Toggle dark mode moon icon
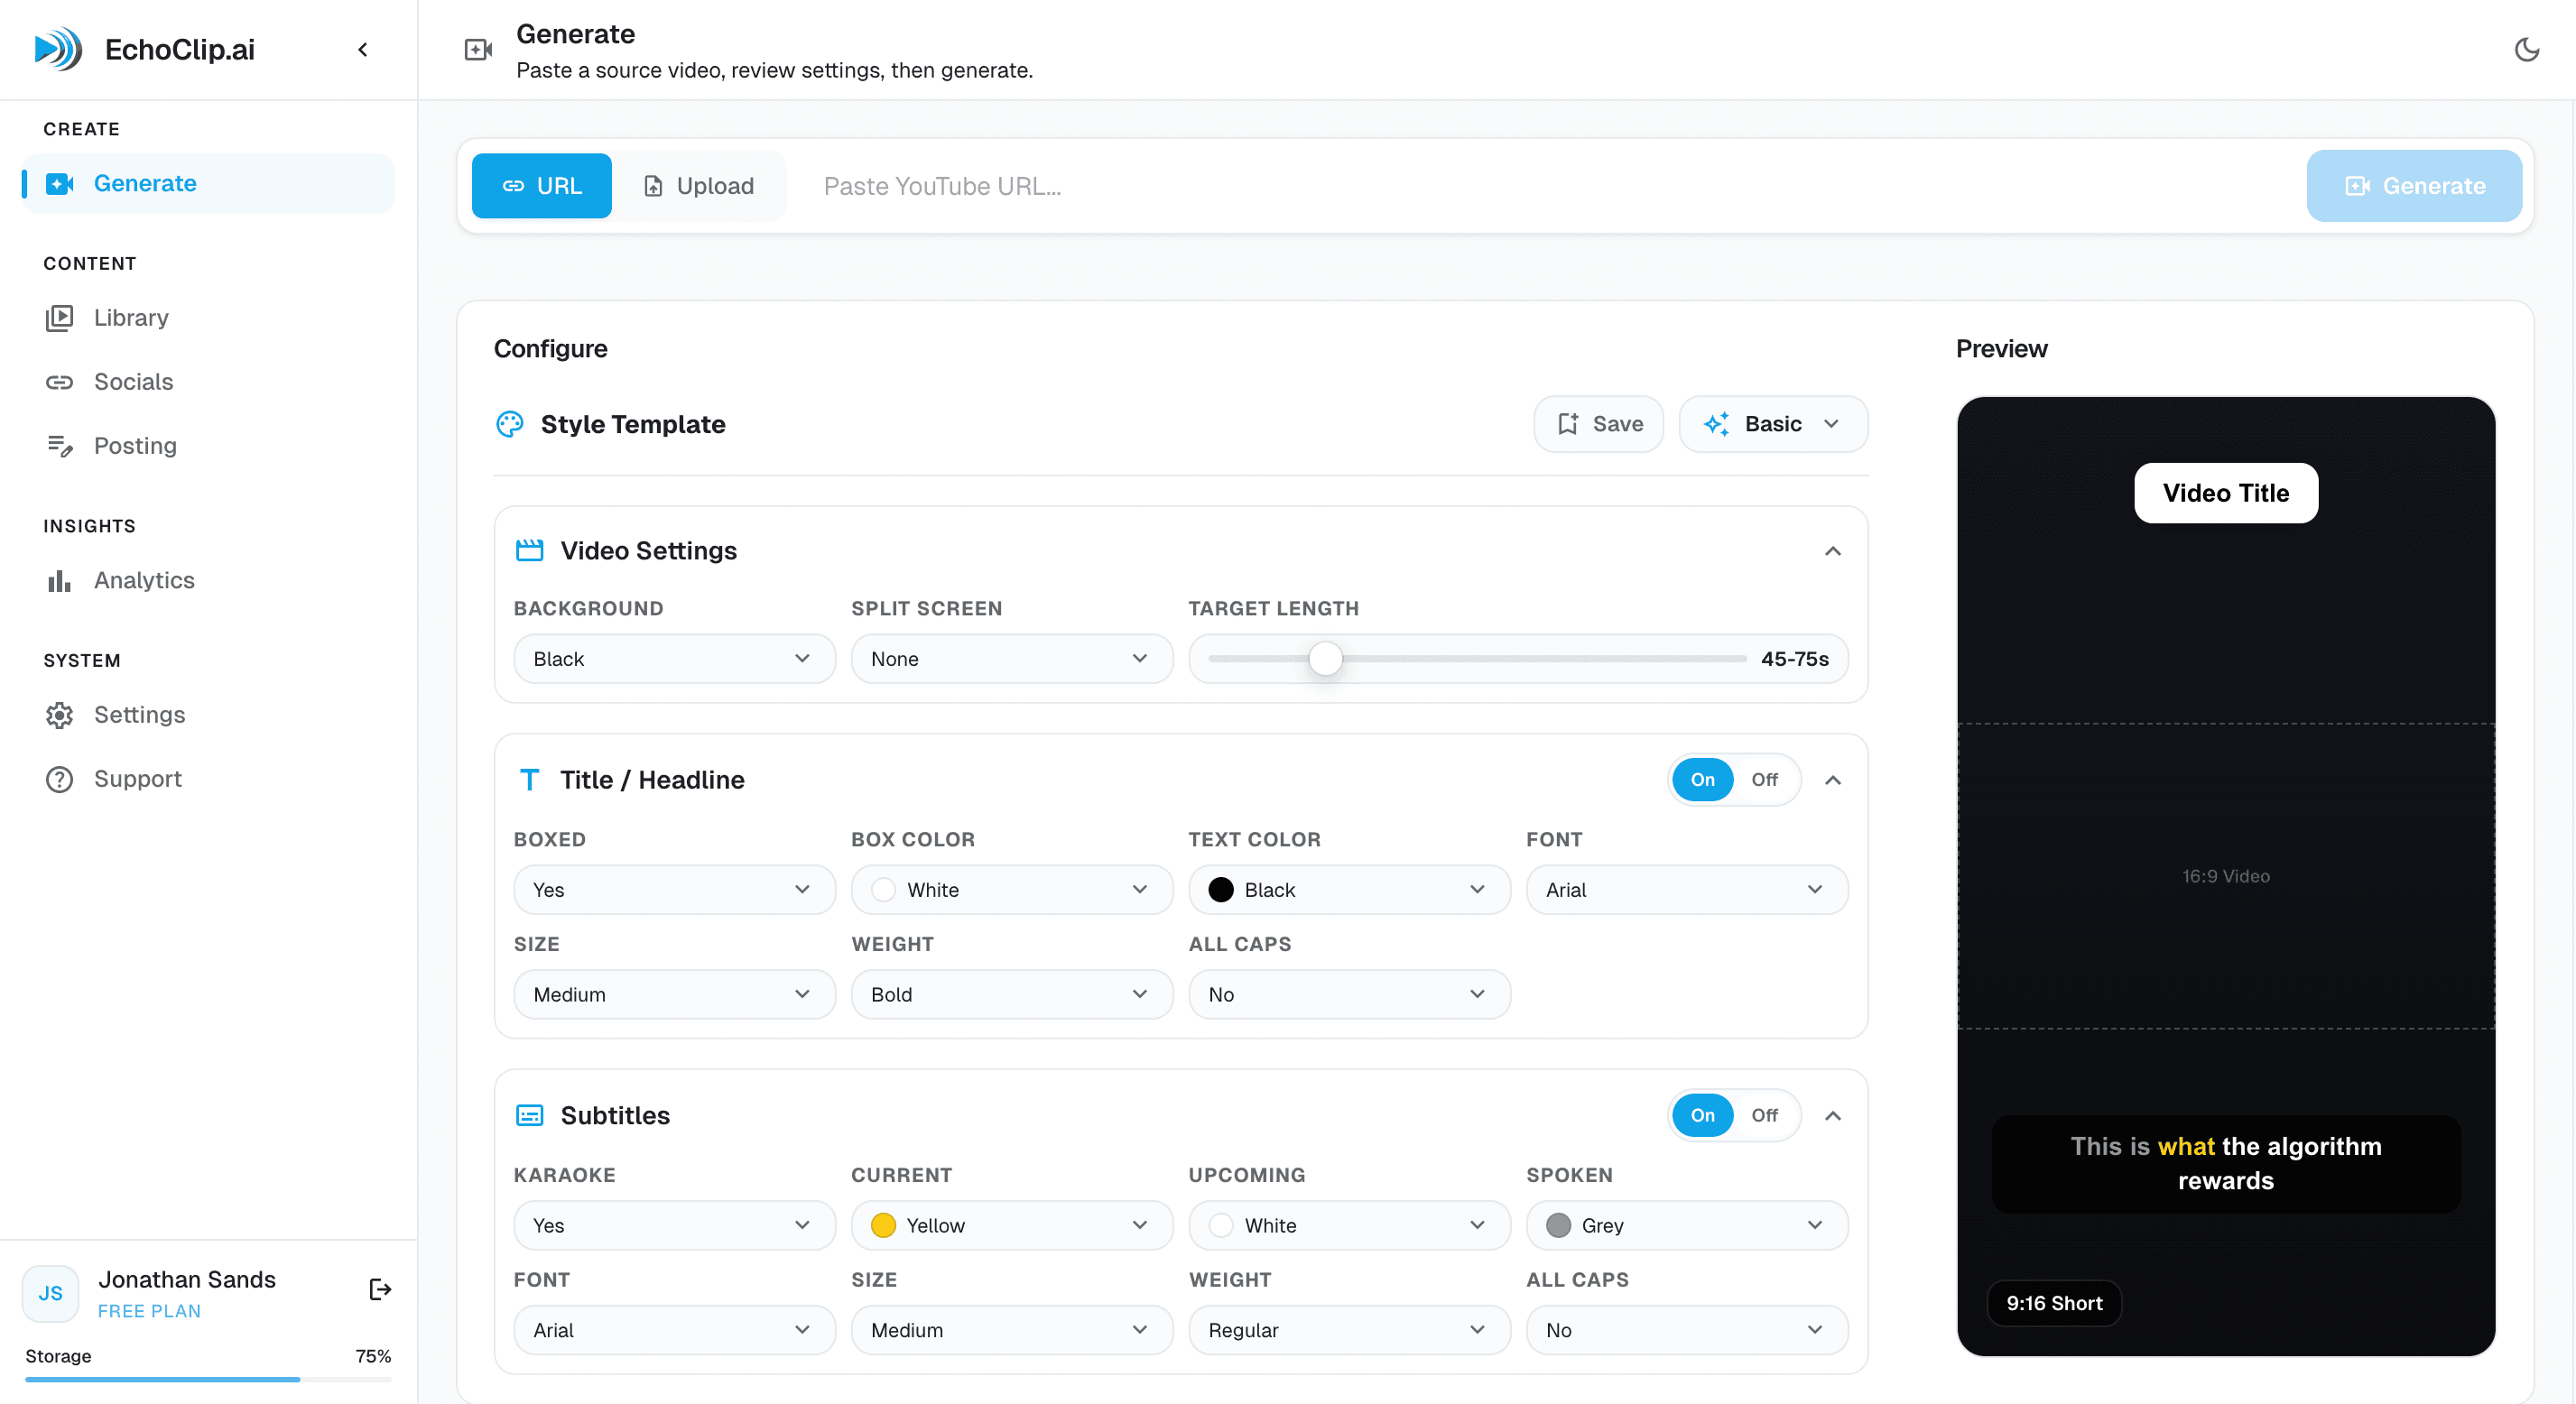The height and width of the screenshot is (1404, 2576). click(x=2526, y=50)
